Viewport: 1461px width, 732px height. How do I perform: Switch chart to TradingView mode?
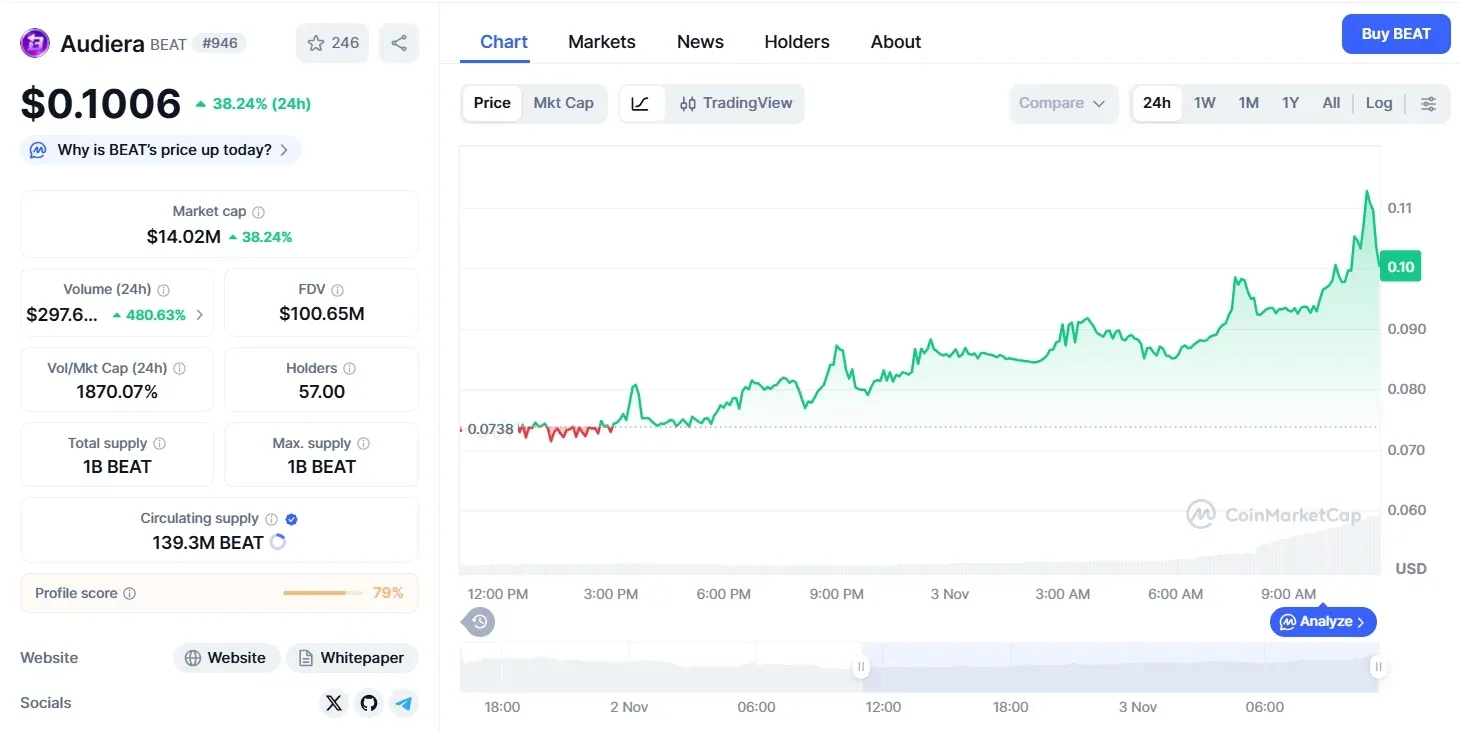(x=736, y=103)
